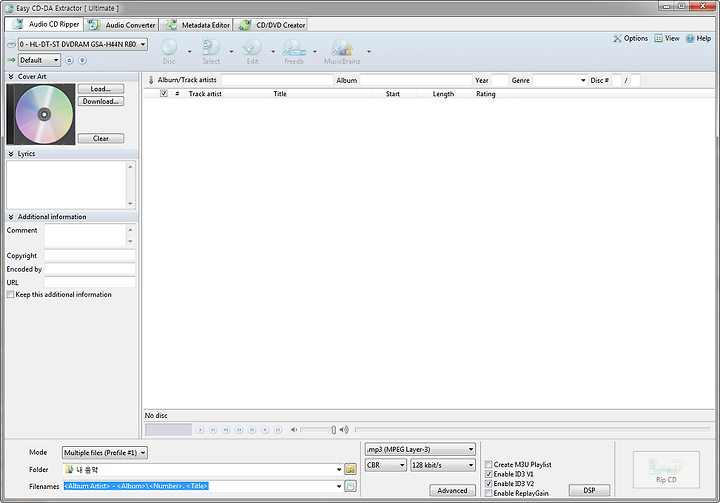
Task: Click the Clear cover art button
Action: (101, 138)
